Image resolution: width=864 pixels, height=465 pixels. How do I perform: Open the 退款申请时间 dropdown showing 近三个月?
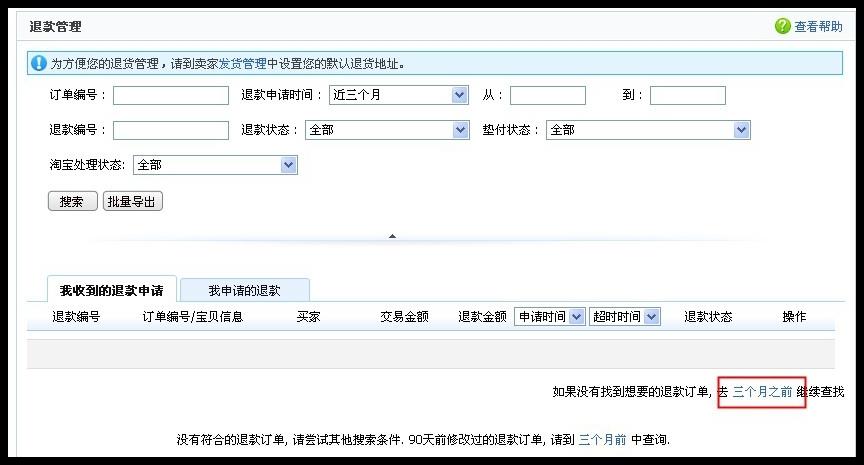399,95
